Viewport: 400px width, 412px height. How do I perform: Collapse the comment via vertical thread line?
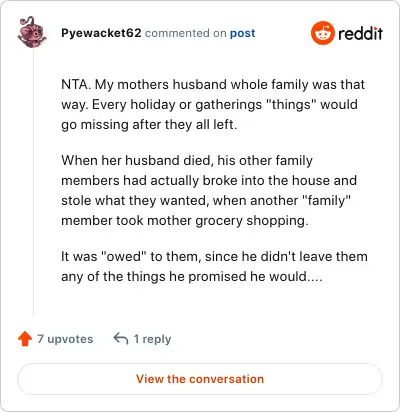click(x=33, y=183)
